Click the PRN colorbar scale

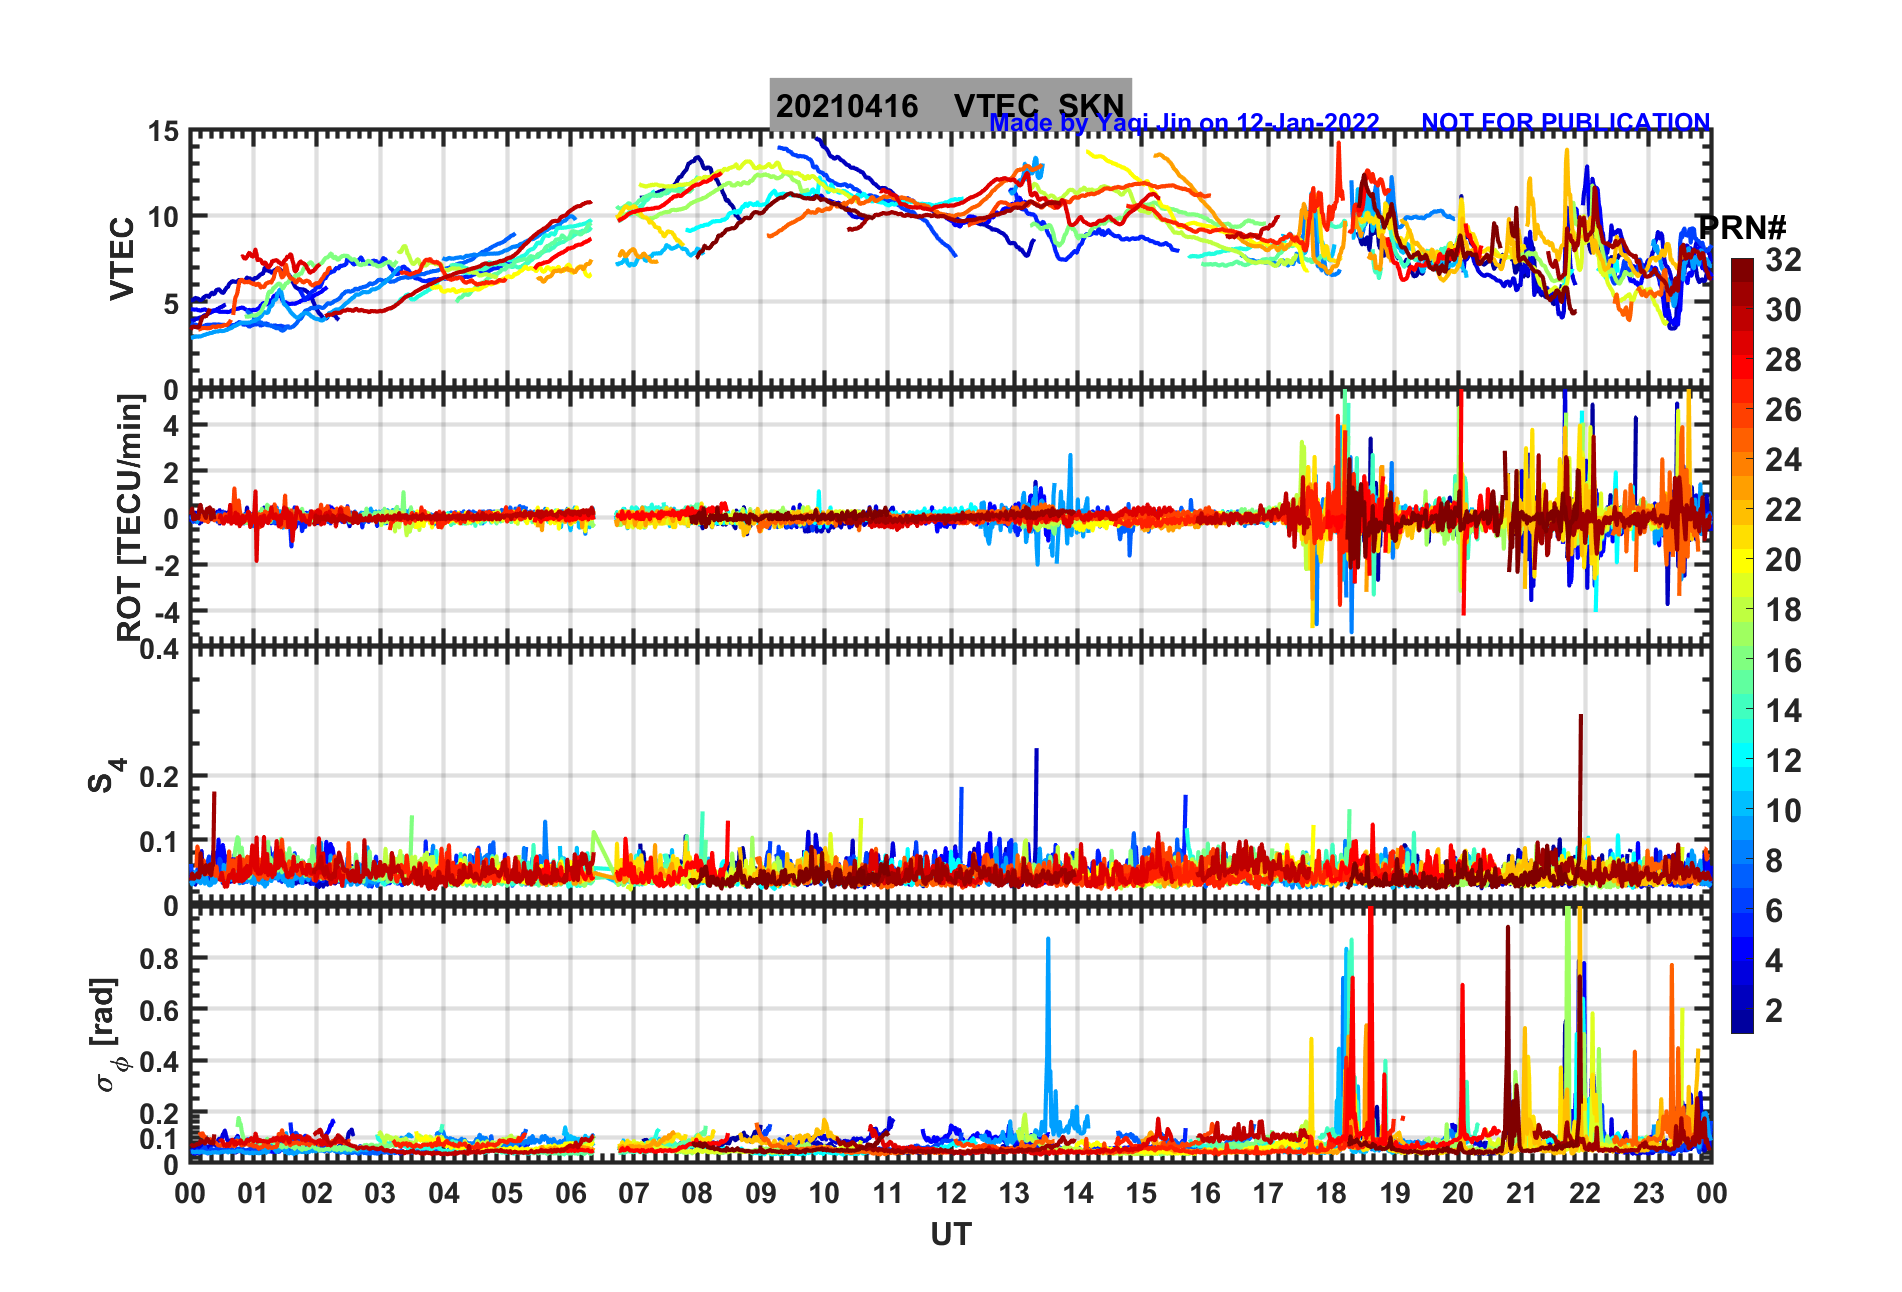(x=1743, y=646)
